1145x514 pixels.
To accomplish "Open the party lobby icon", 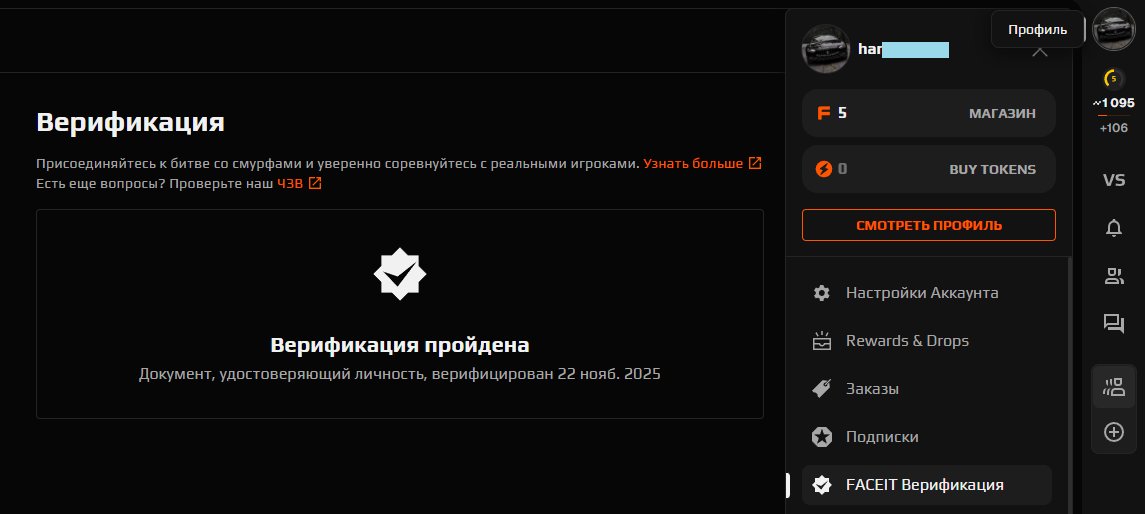I will (1114, 387).
